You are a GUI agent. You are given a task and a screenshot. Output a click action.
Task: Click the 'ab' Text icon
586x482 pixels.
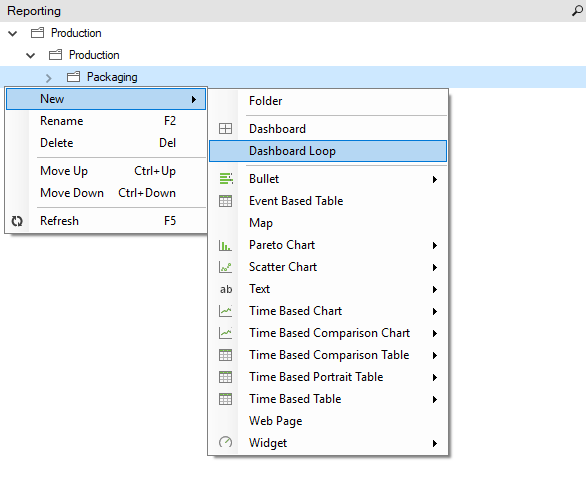(226, 289)
